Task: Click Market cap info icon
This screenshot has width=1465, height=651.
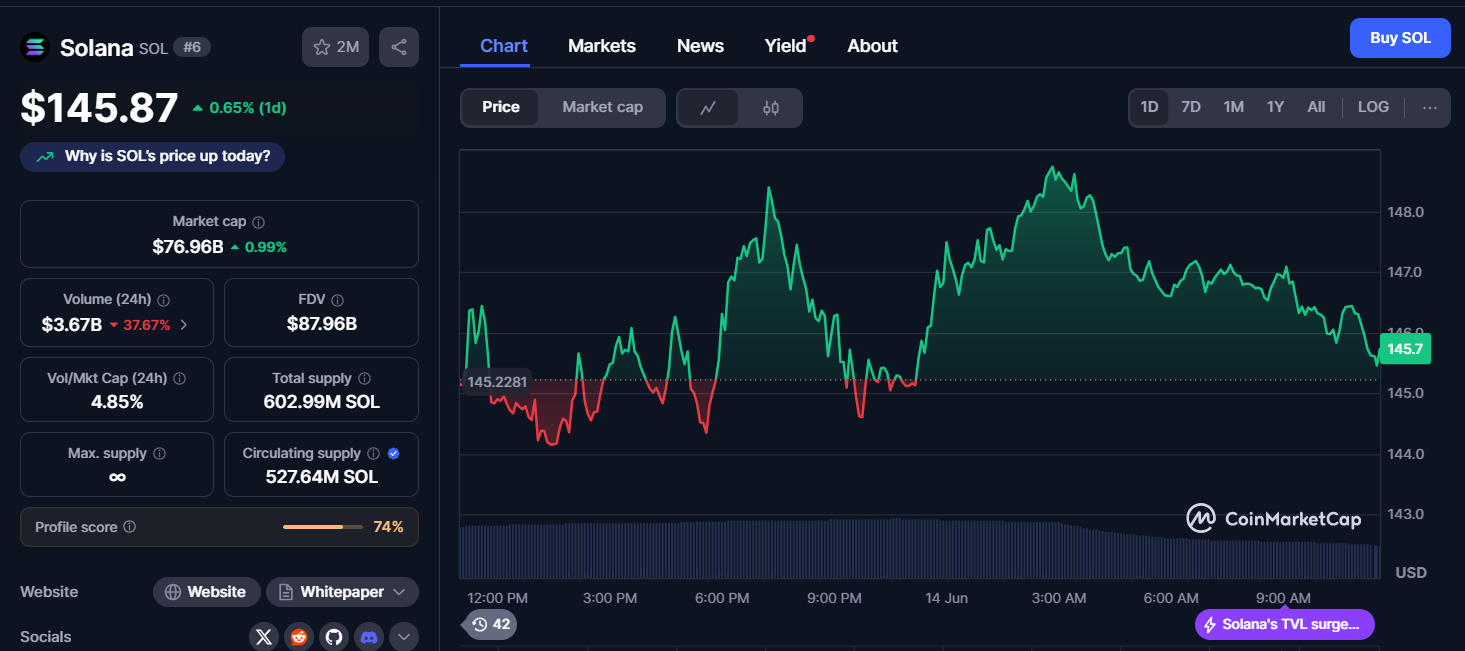Action: coord(259,222)
